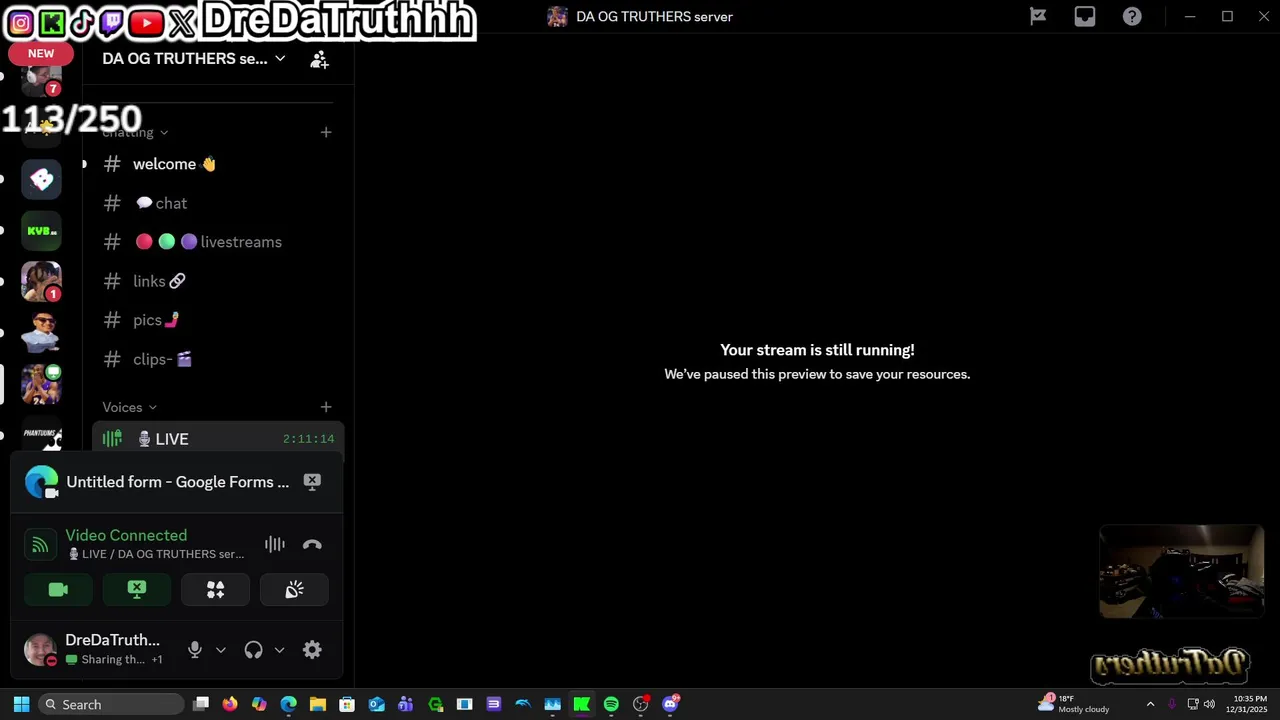Mute the microphone

point(195,650)
